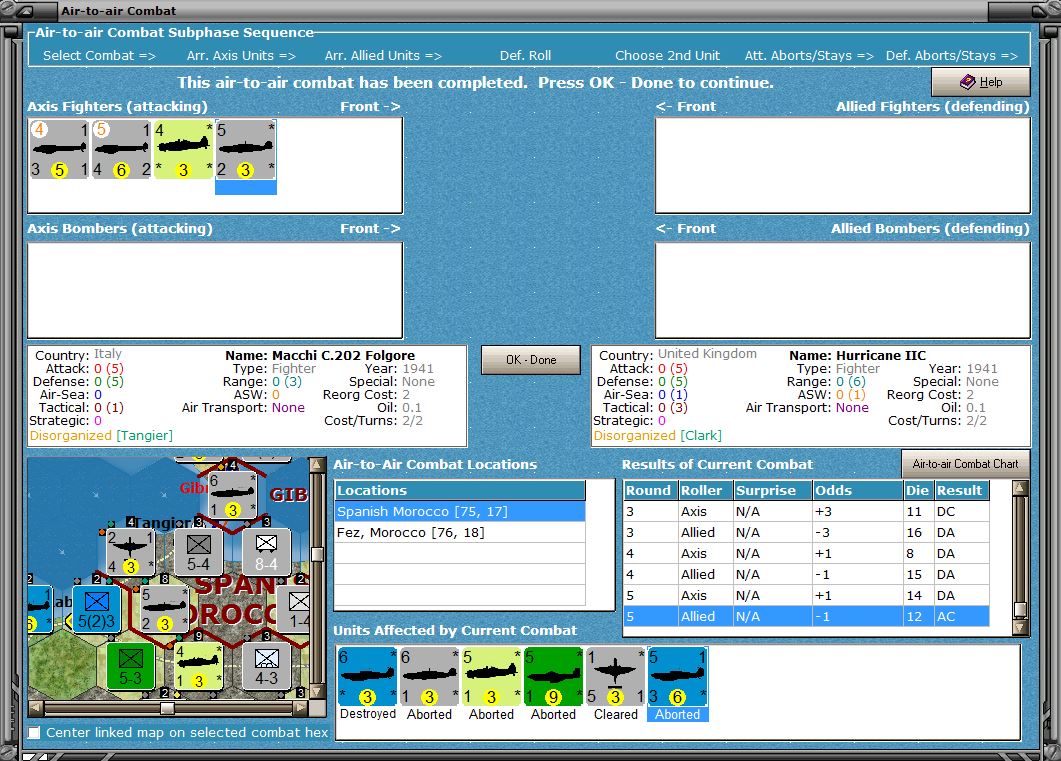Select the second Axis fighter with orange 5
The width and height of the screenshot is (1061, 761).
(122, 149)
